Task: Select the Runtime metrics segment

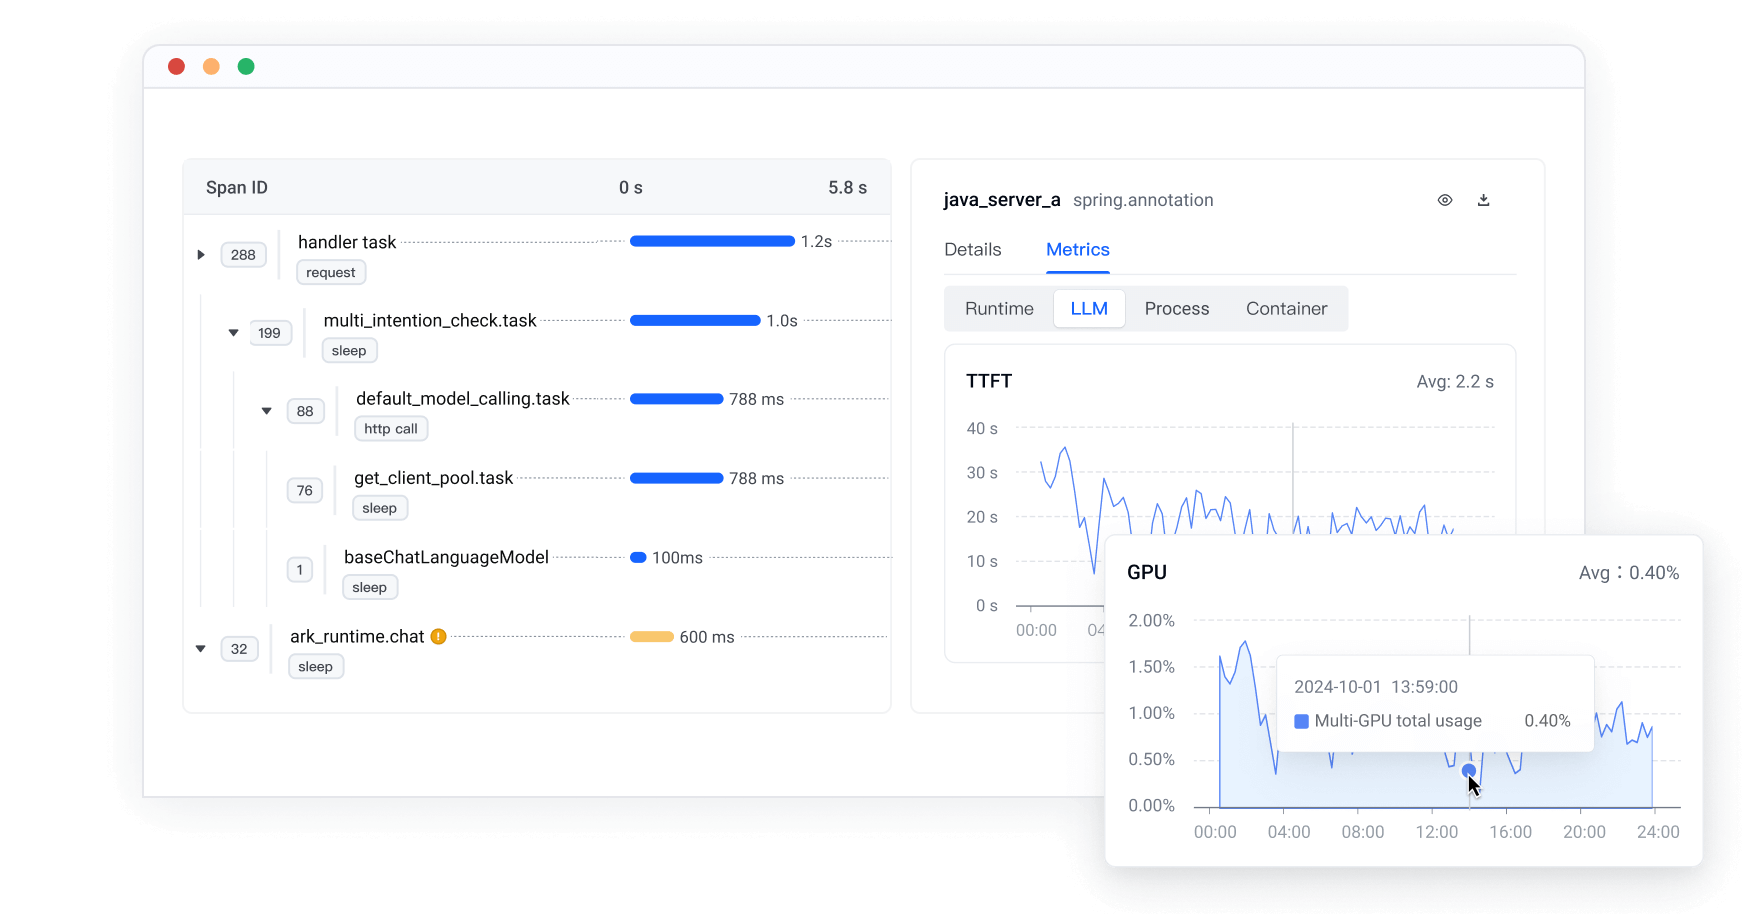Action: point(998,309)
